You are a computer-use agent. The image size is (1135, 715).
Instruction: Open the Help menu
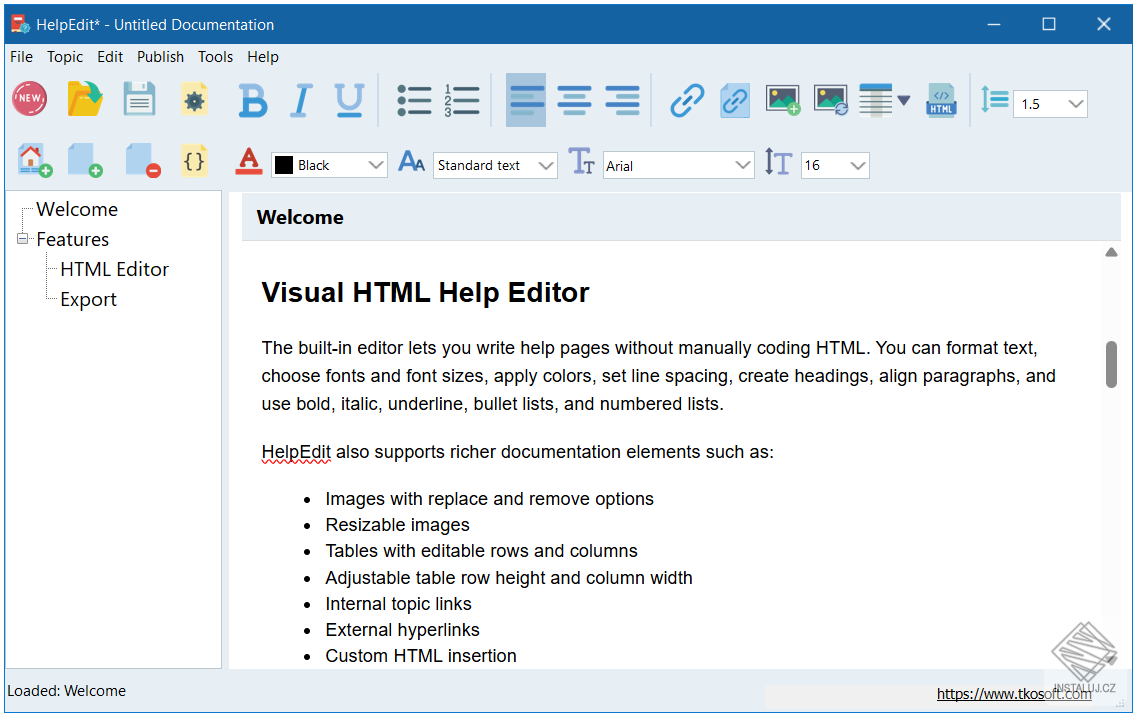(263, 56)
